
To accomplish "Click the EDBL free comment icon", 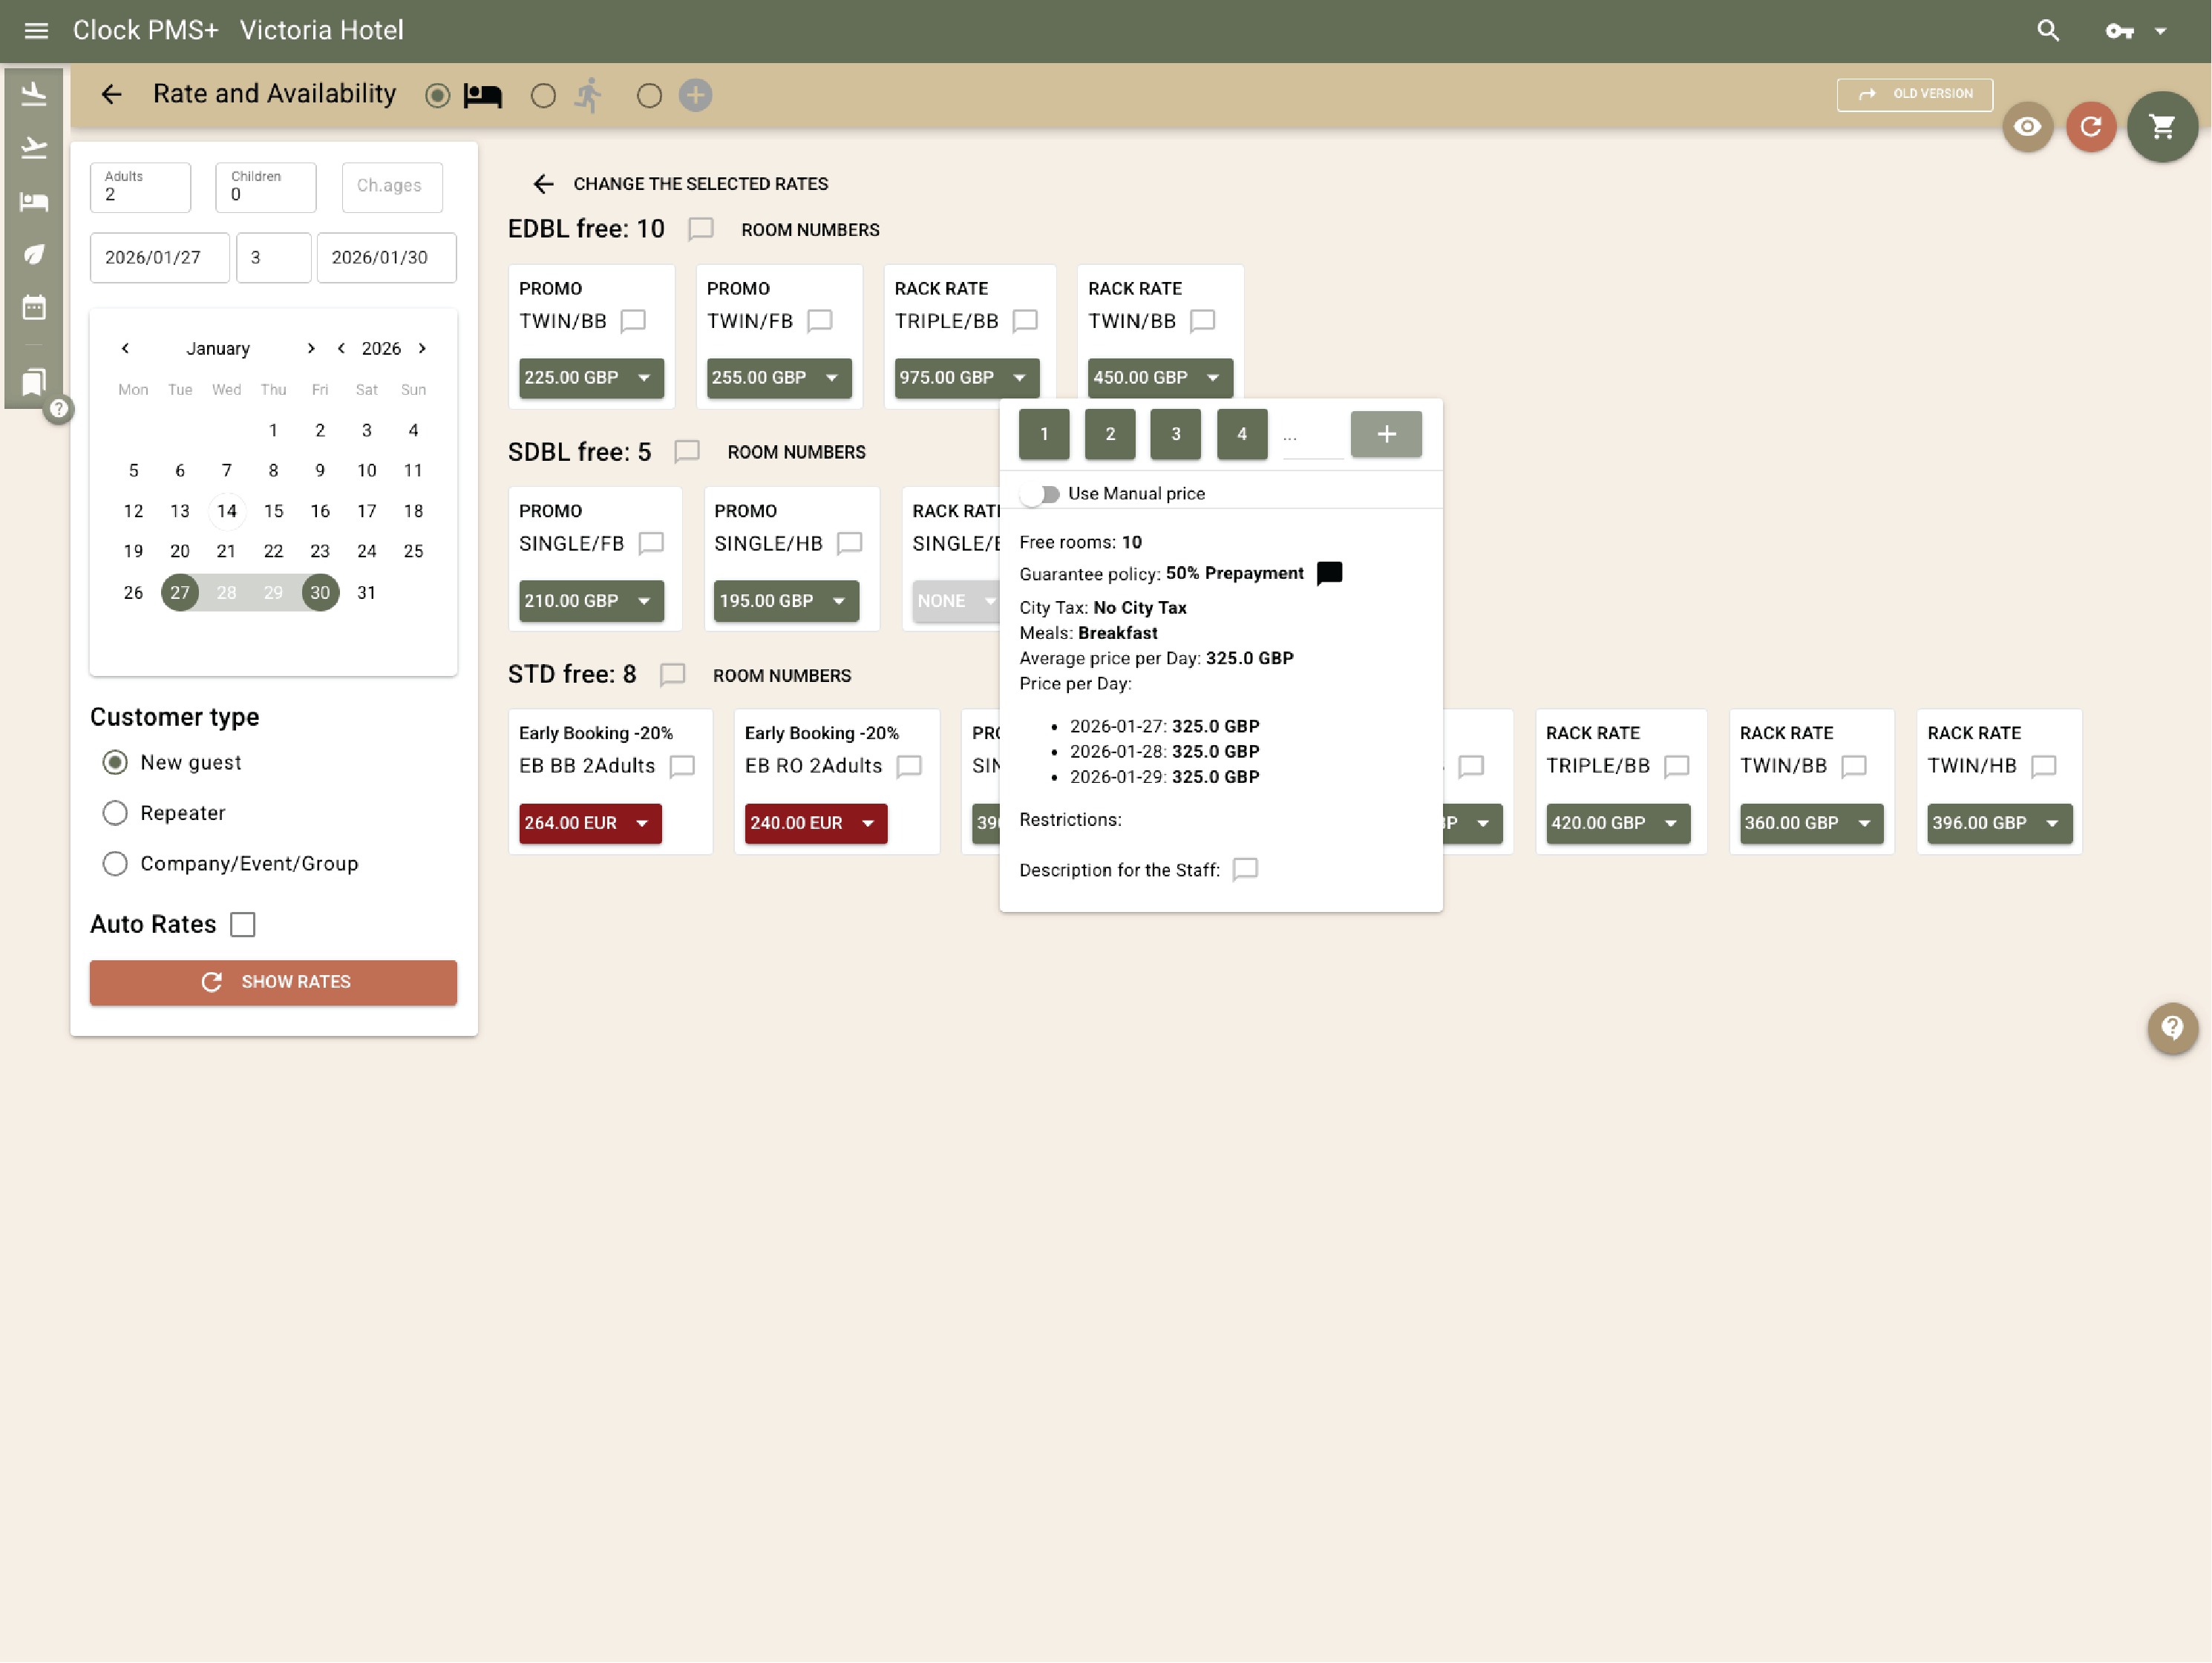I will (701, 229).
